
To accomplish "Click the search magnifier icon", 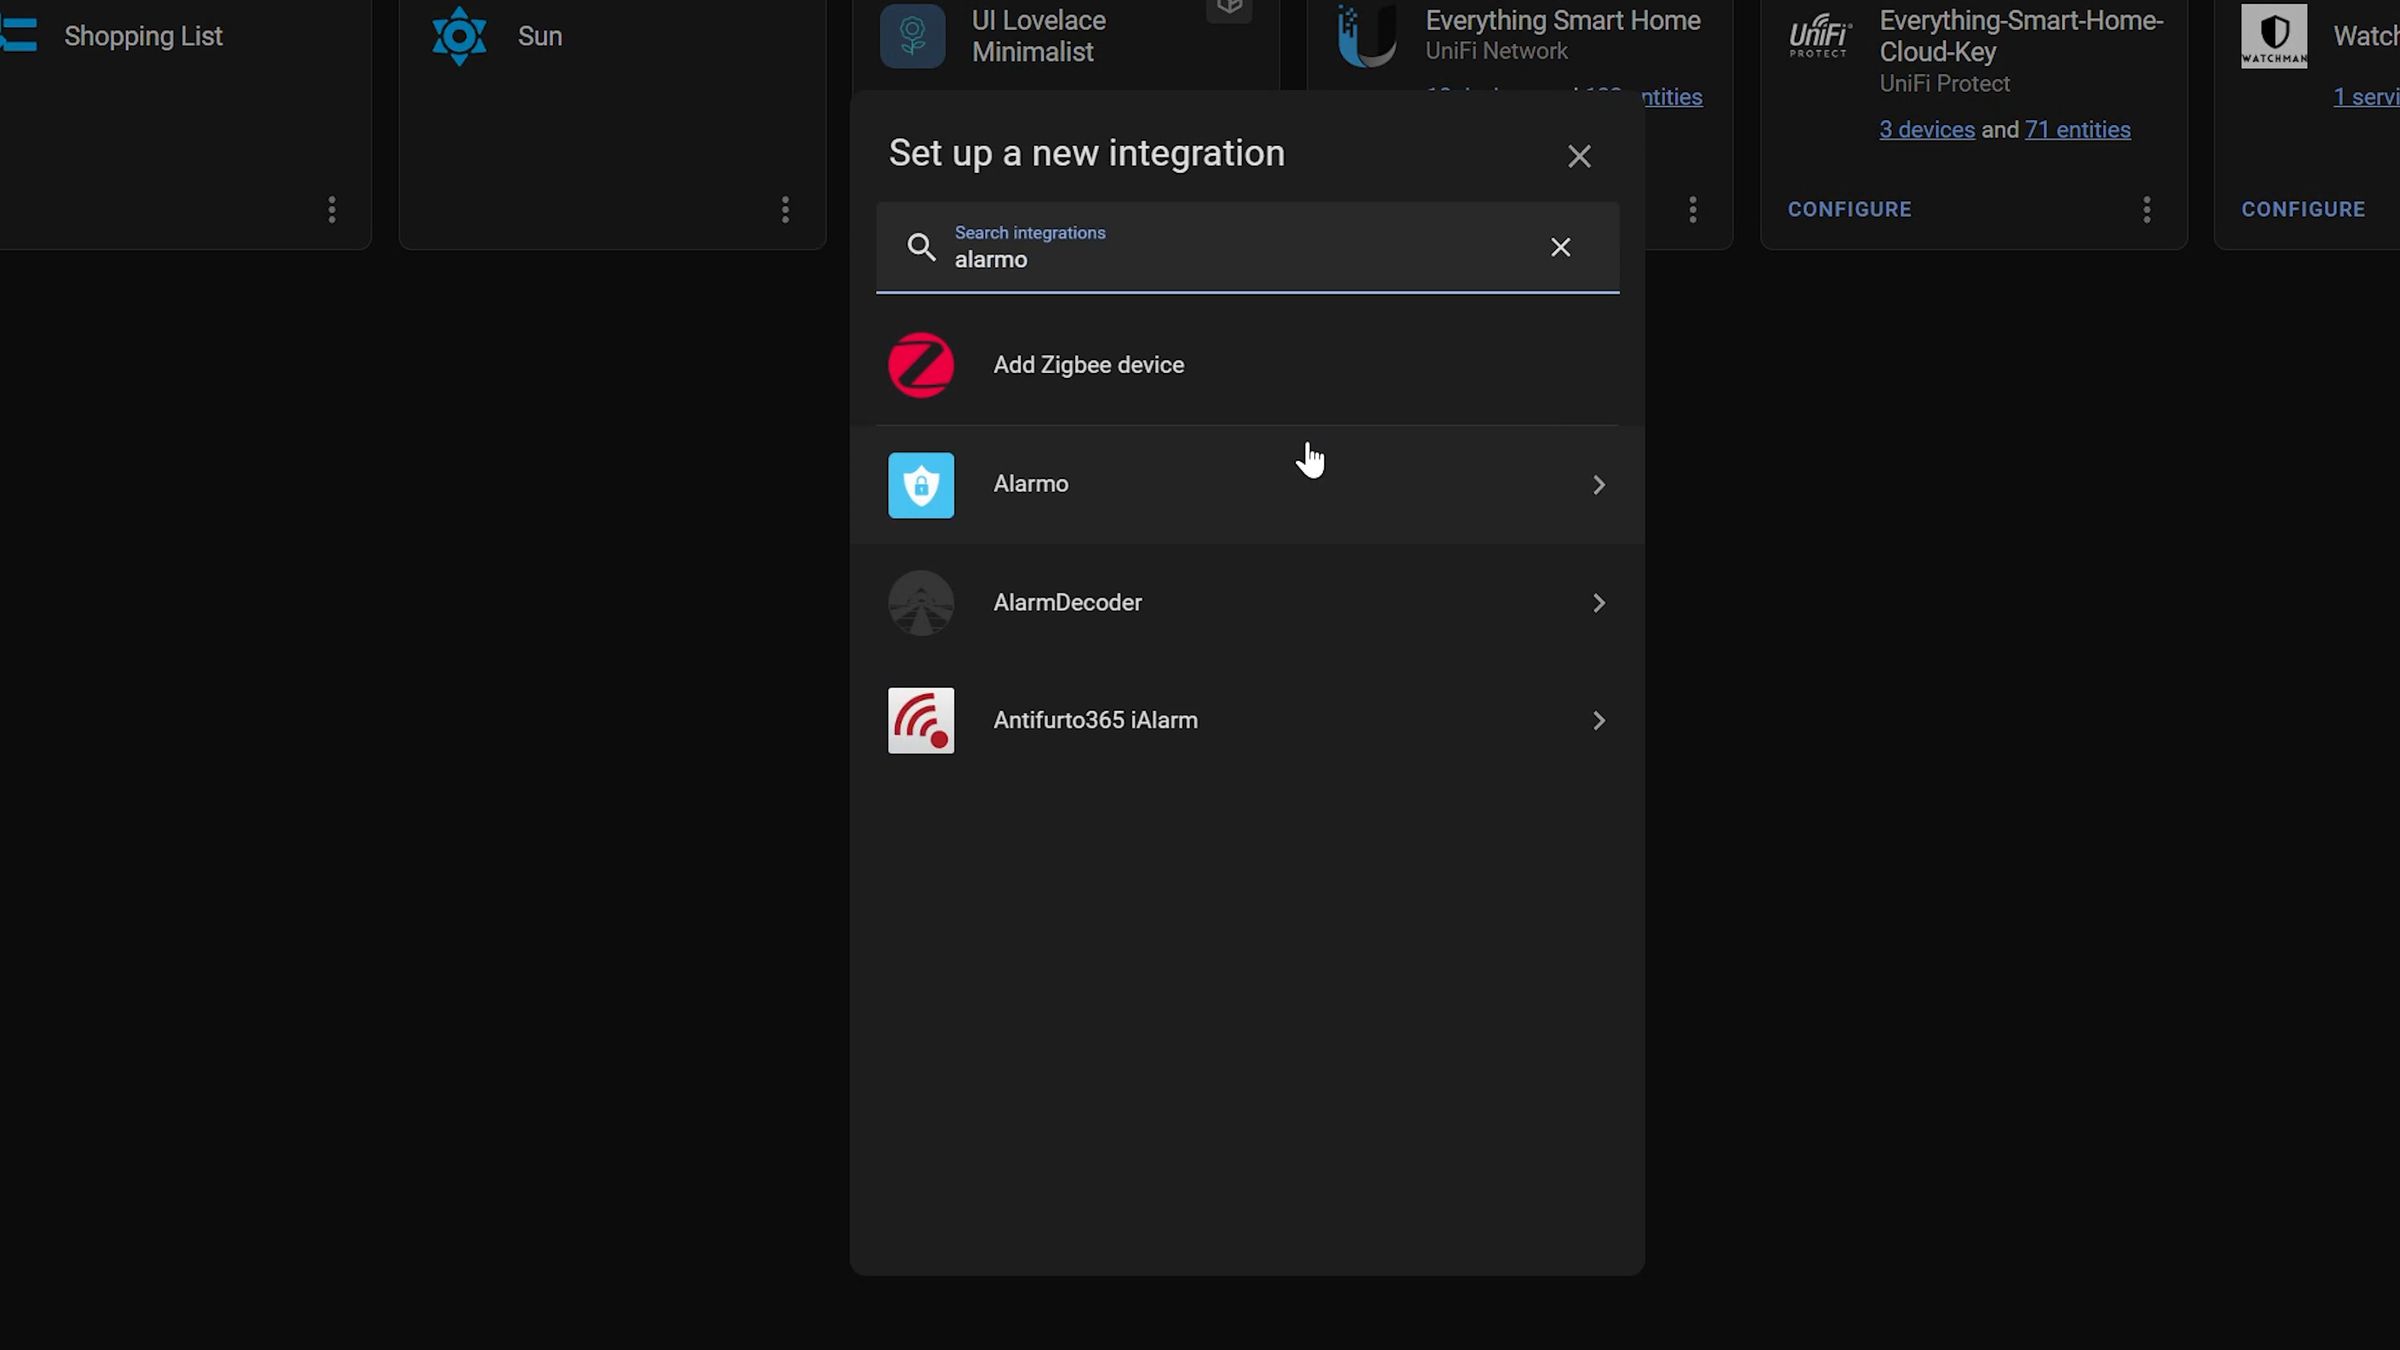I will (x=921, y=247).
